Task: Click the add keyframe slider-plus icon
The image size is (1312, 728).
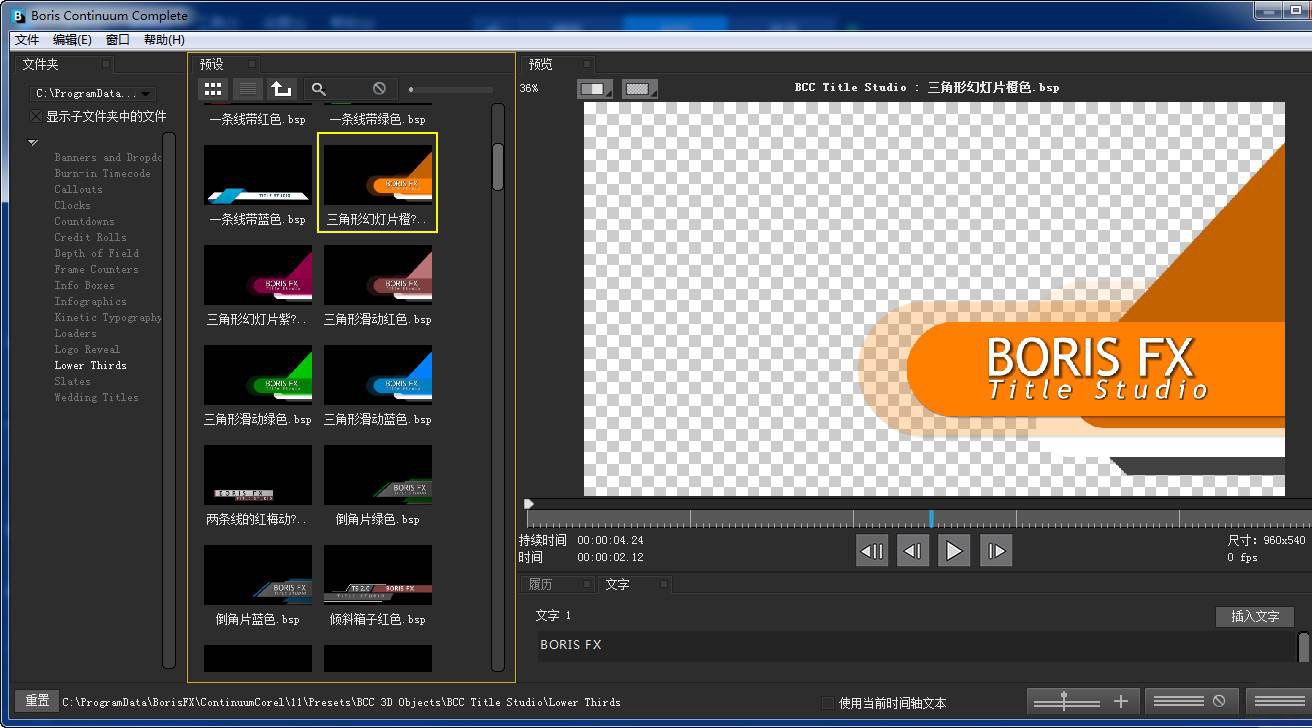Action: [1082, 702]
